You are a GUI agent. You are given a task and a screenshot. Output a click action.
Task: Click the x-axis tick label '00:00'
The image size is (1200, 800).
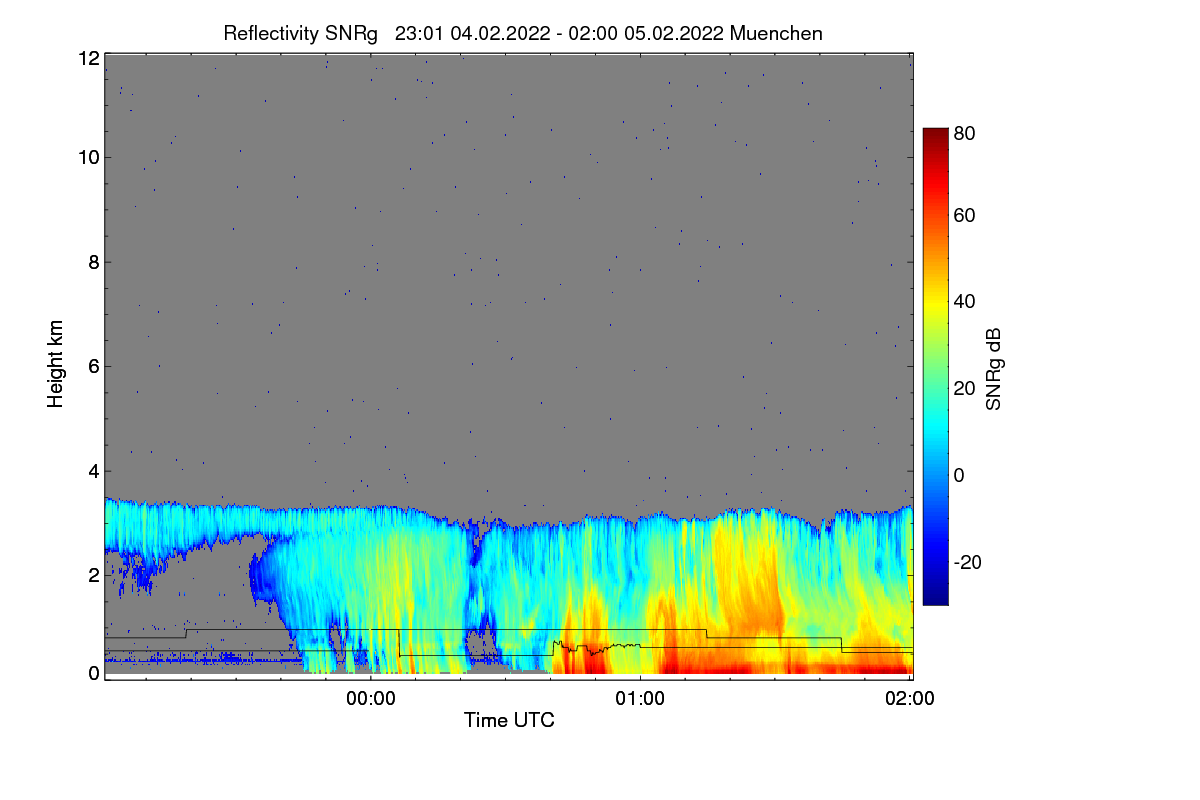371,700
